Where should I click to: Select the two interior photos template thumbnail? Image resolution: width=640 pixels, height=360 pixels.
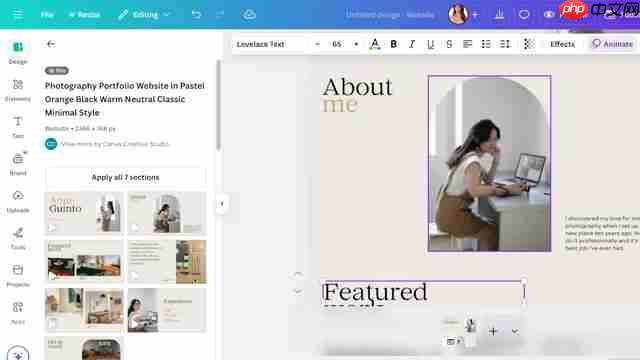coord(84,309)
